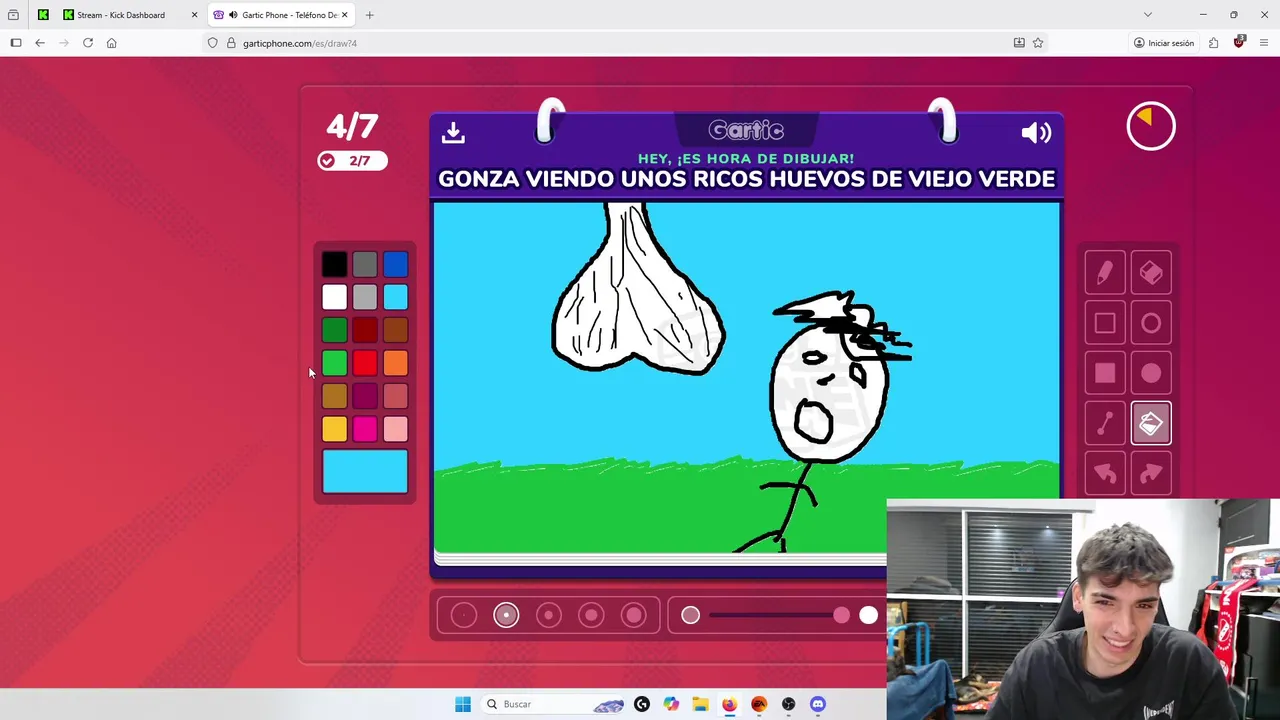
Task: Choose the empty ellipse shape tool
Action: (1151, 323)
